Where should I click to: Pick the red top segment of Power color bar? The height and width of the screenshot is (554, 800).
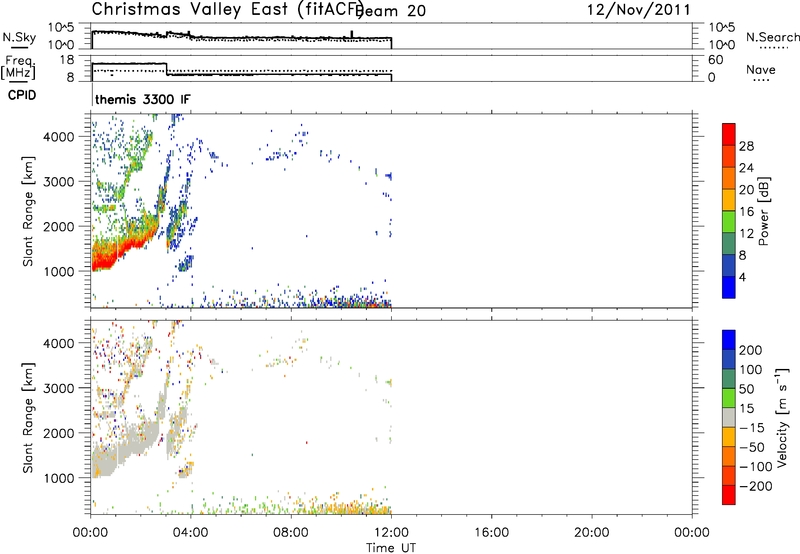(729, 135)
